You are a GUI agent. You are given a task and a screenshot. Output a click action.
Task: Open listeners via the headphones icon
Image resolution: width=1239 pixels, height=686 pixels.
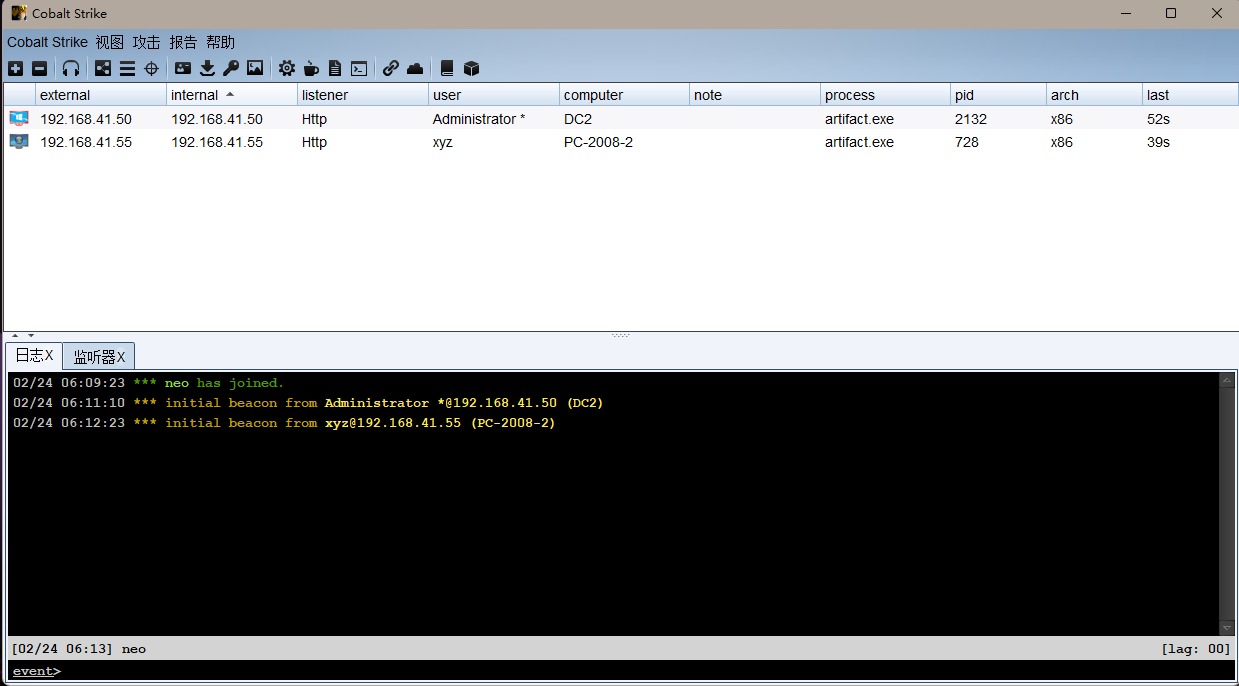[71, 68]
